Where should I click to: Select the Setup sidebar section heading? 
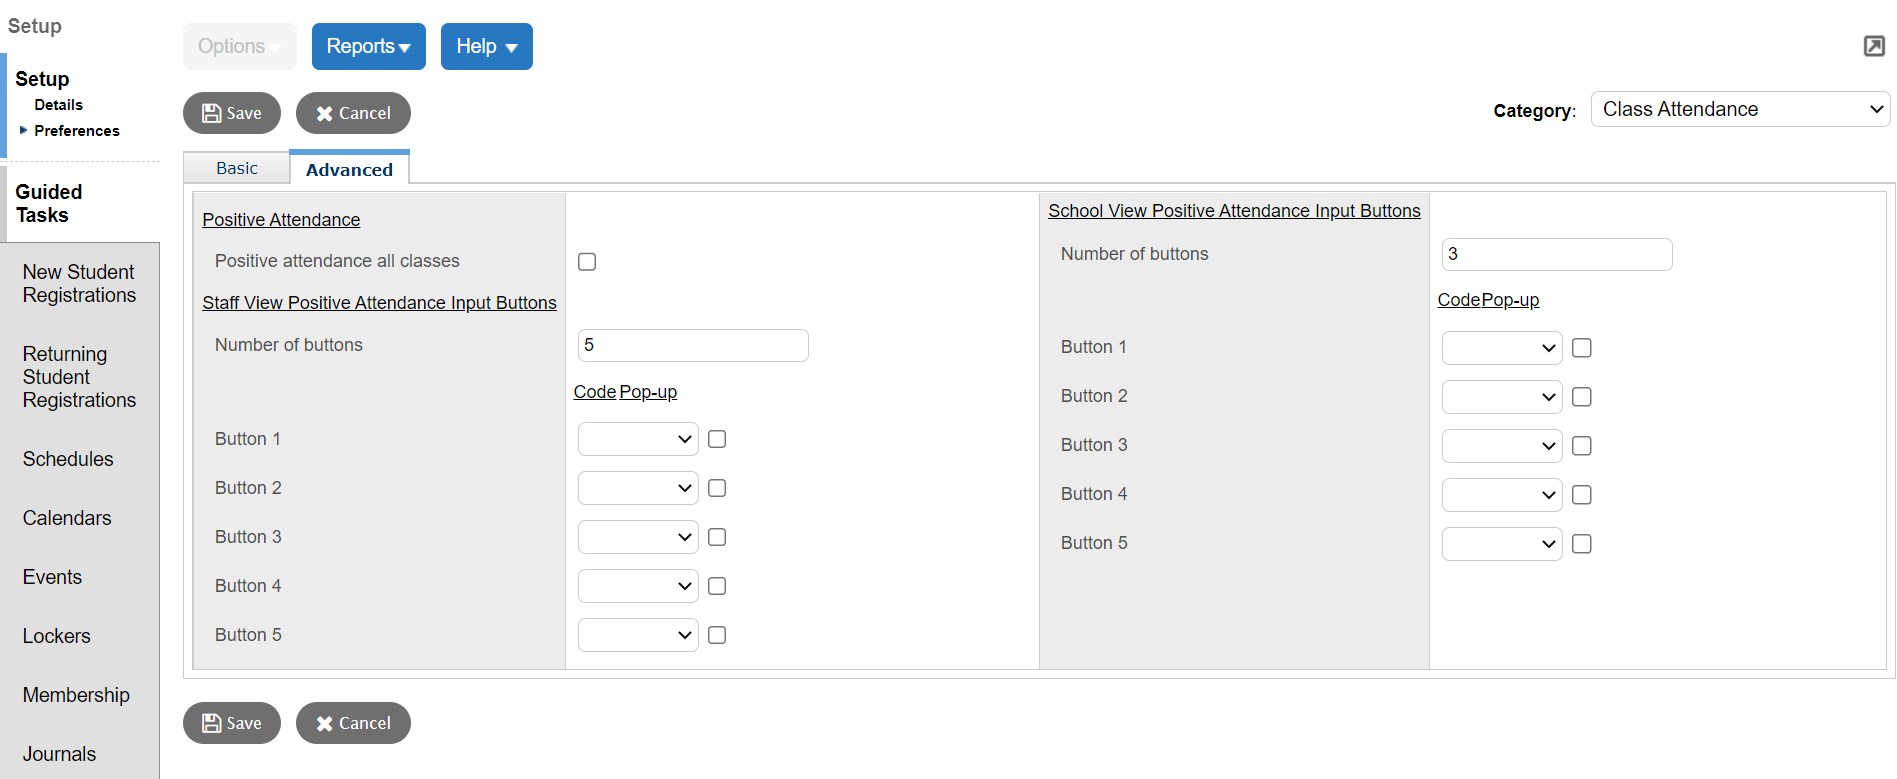(42, 79)
